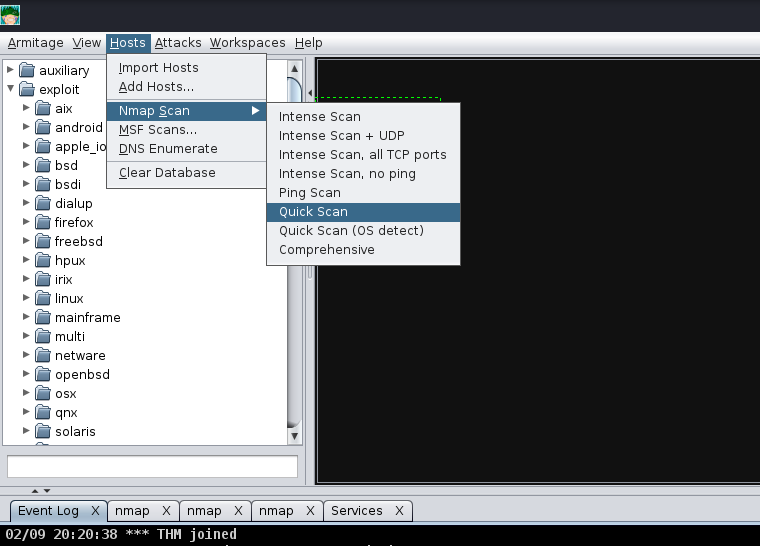Expand the osx folder arrow

(x=26, y=393)
